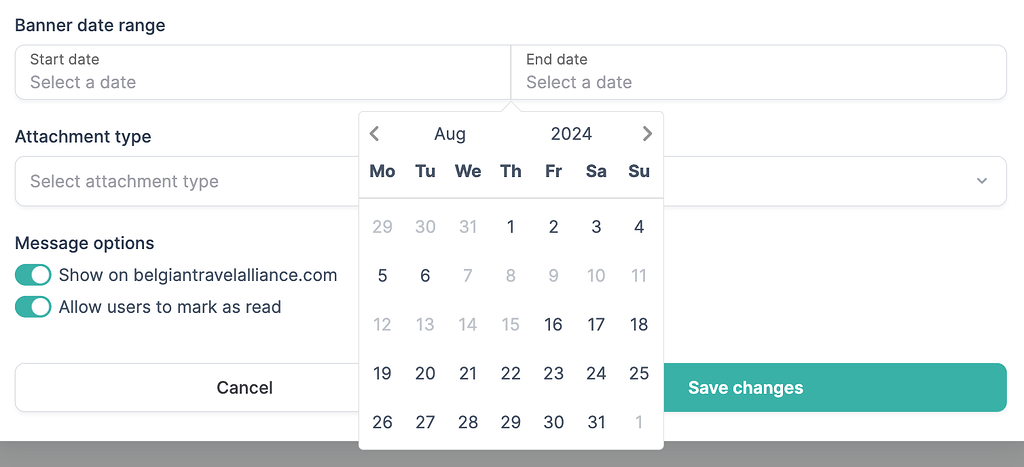Toggle Show on belgiantravelalliance.com switch

(33, 275)
